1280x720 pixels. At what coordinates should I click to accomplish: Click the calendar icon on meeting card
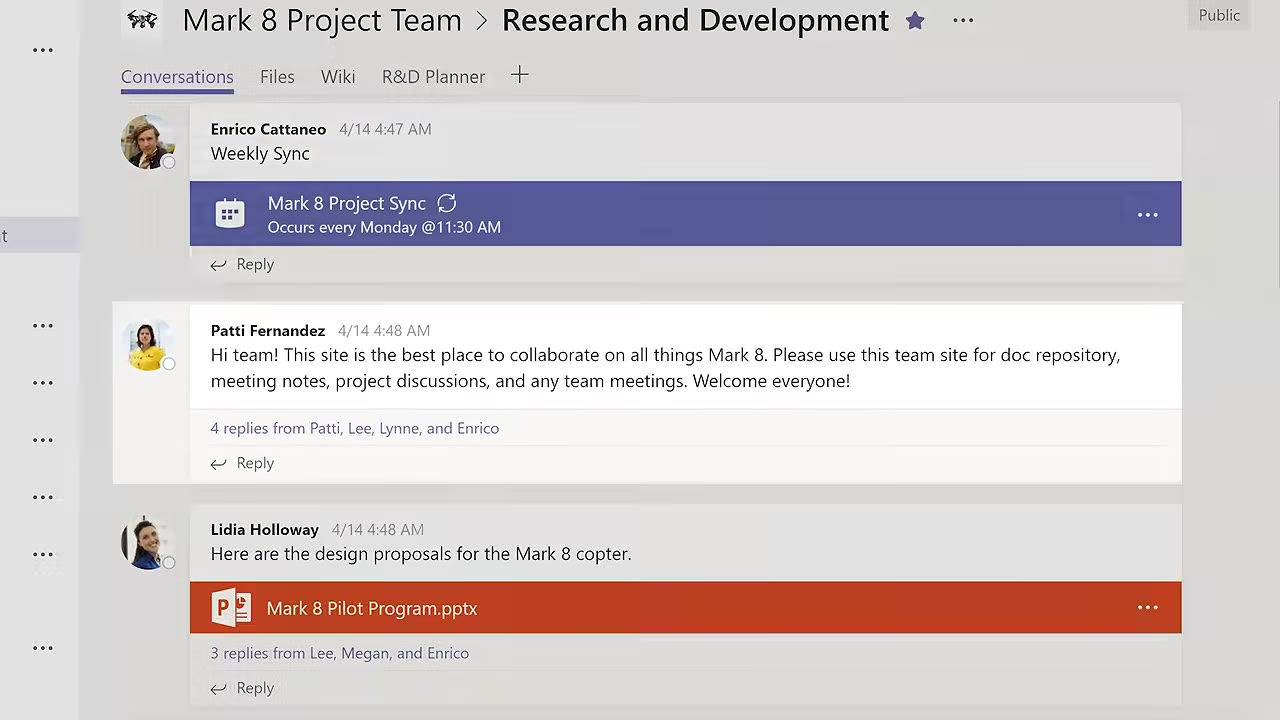pyautogui.click(x=230, y=213)
